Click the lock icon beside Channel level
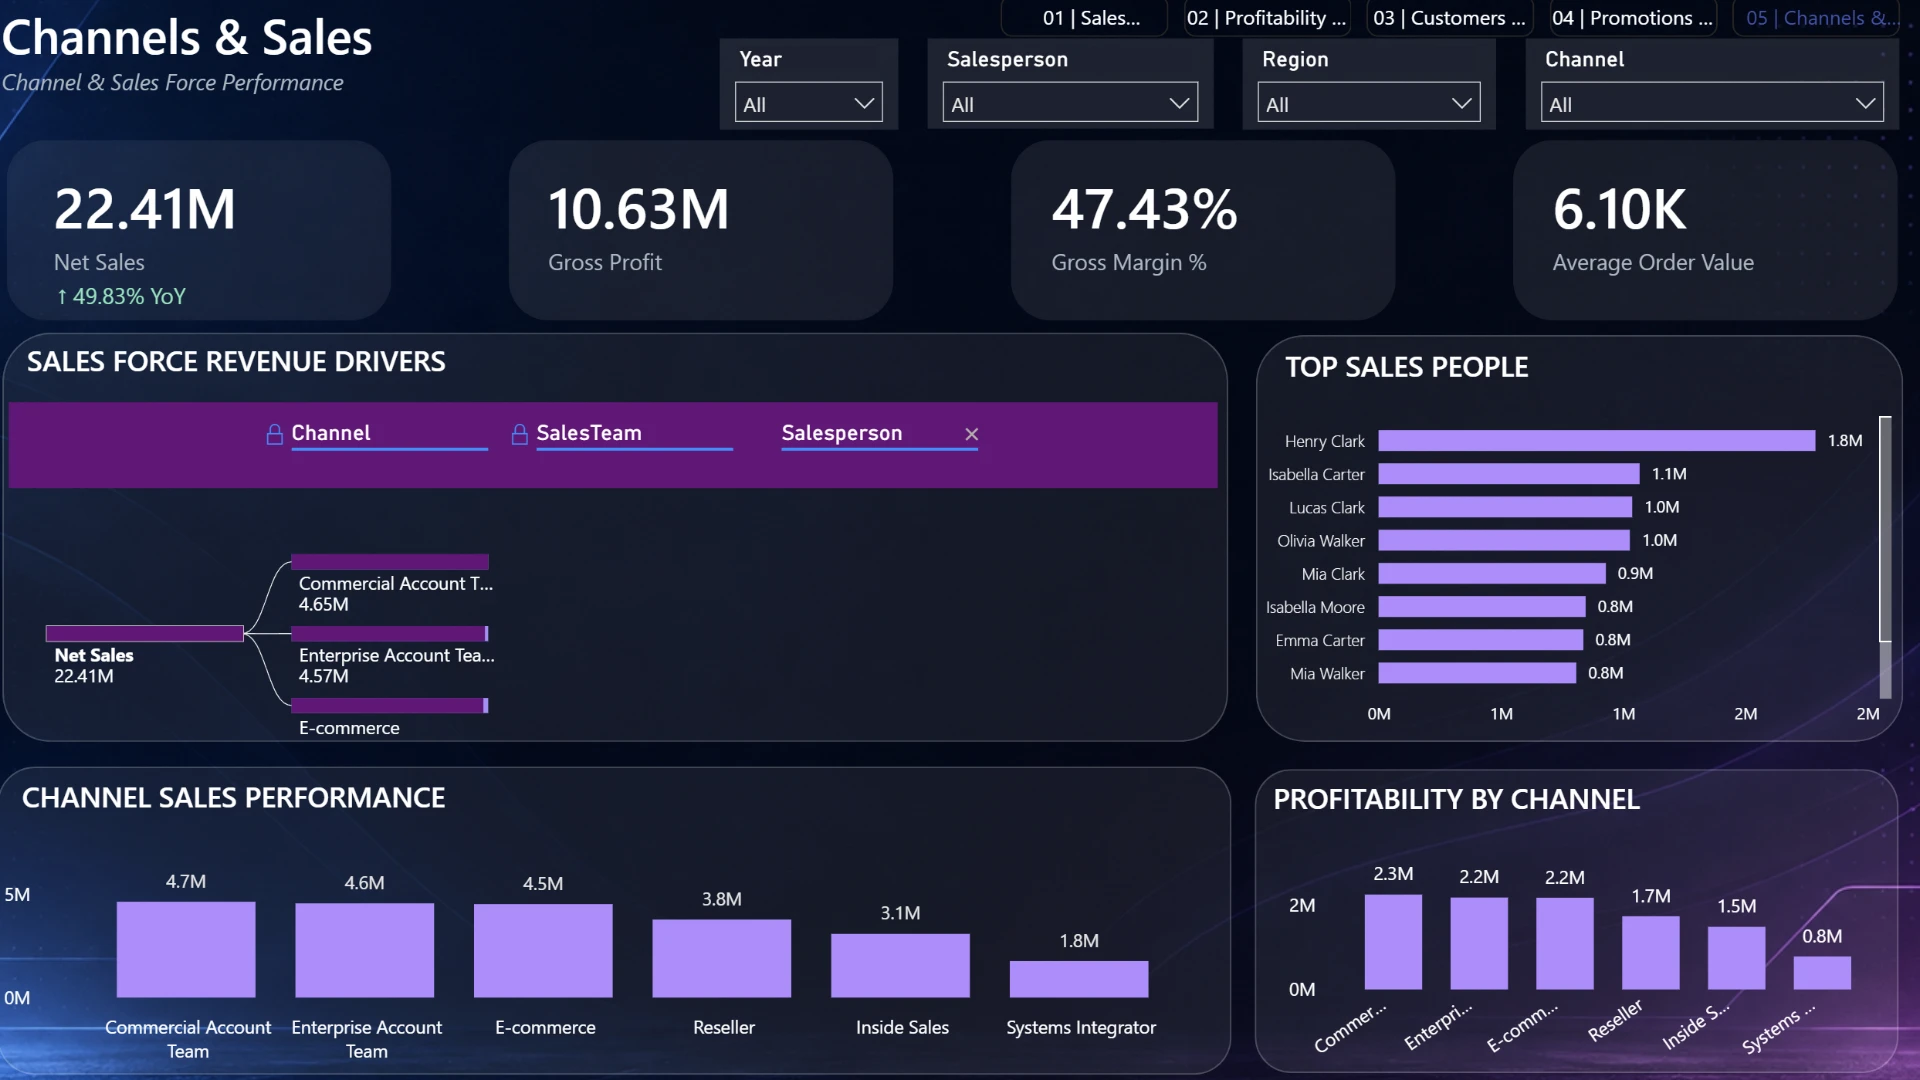 point(274,434)
